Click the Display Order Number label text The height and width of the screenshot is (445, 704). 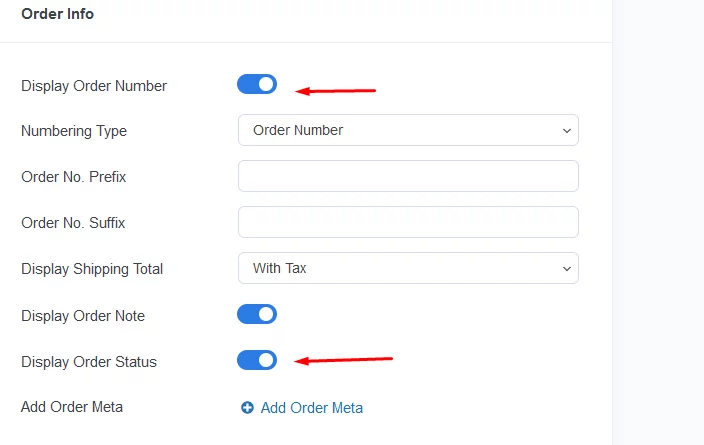pyautogui.click(x=94, y=86)
